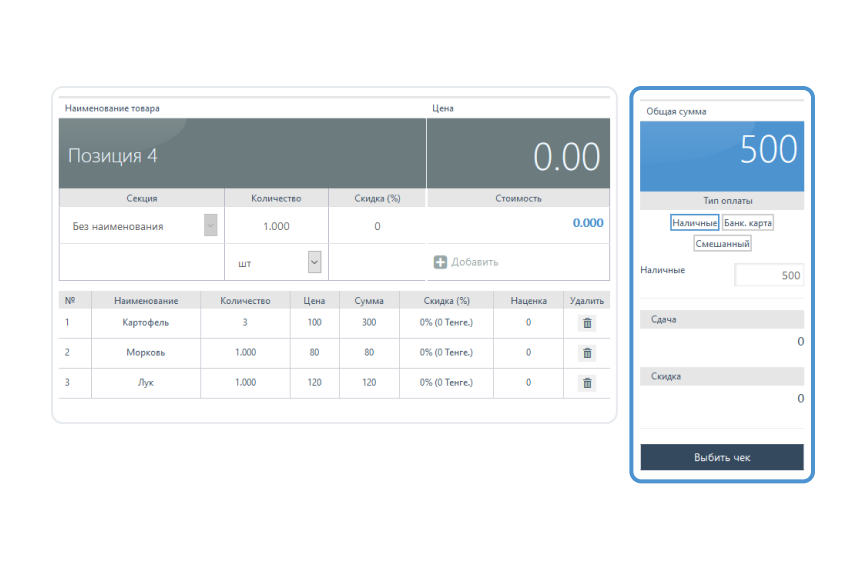
Task: Click the Общая сумма total display 500
Action: pyautogui.click(x=722, y=150)
